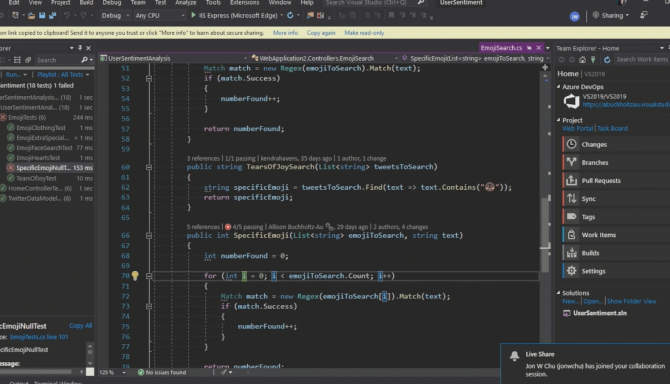Click the JW collaborator avatar

point(575,17)
